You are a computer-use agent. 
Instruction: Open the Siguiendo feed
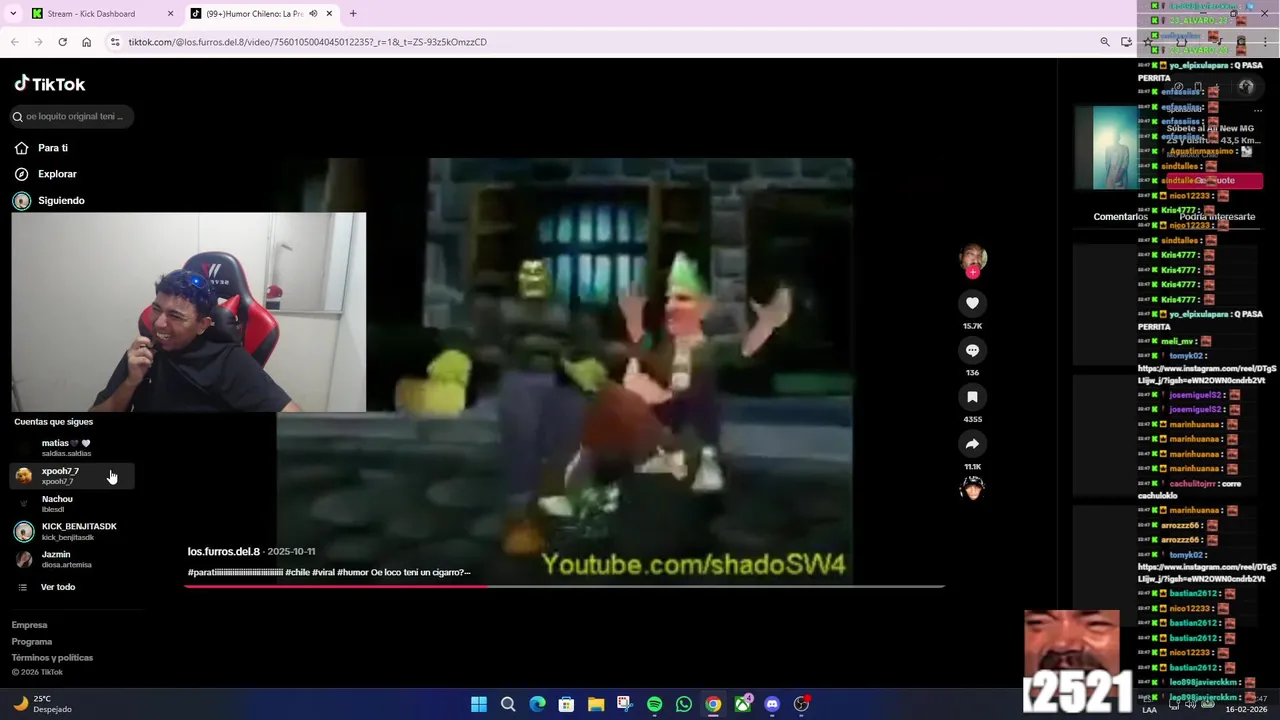click(x=61, y=200)
